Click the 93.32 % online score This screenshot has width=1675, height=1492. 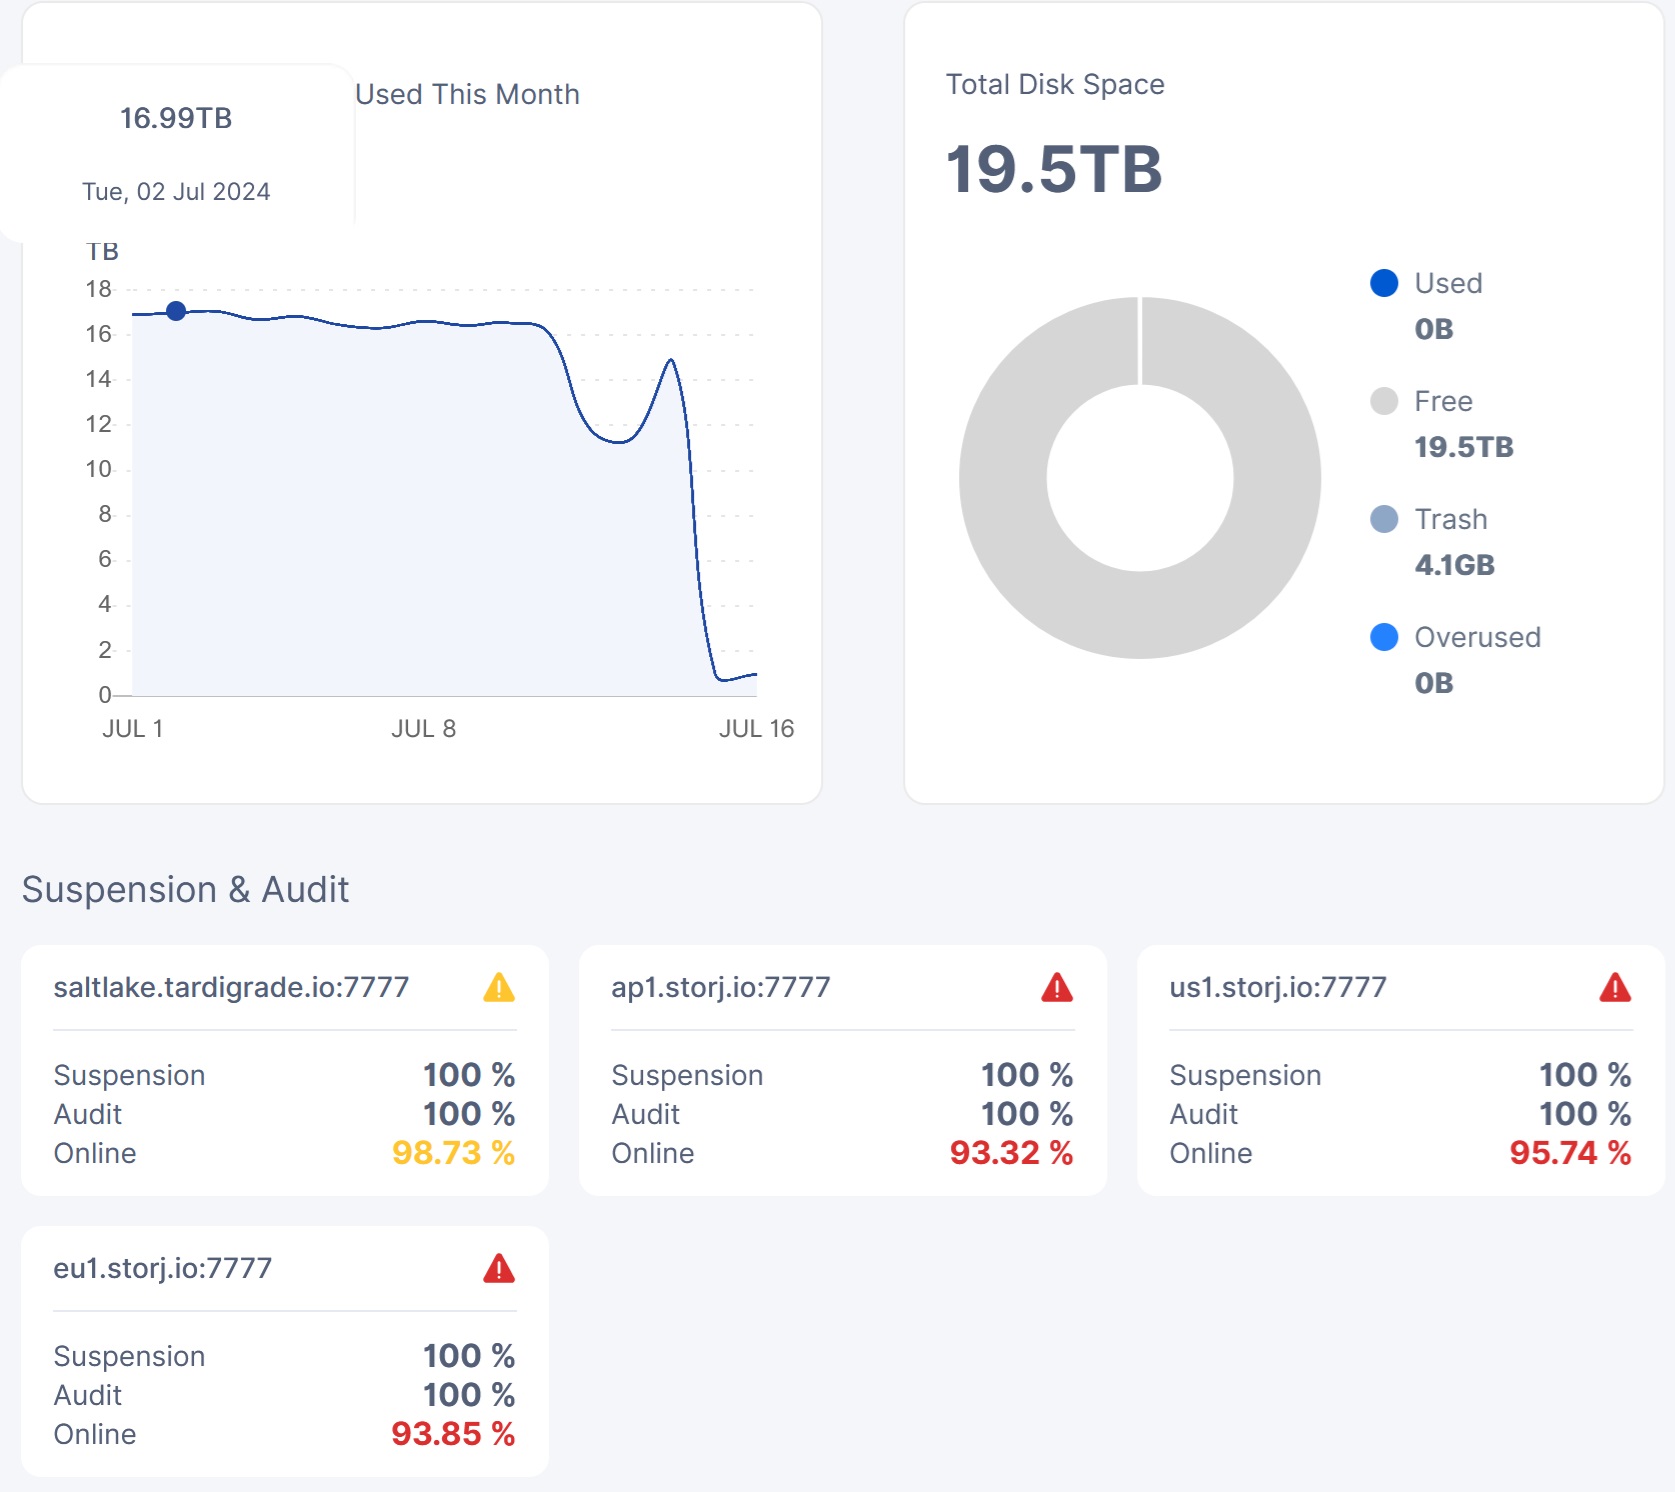1011,1153
